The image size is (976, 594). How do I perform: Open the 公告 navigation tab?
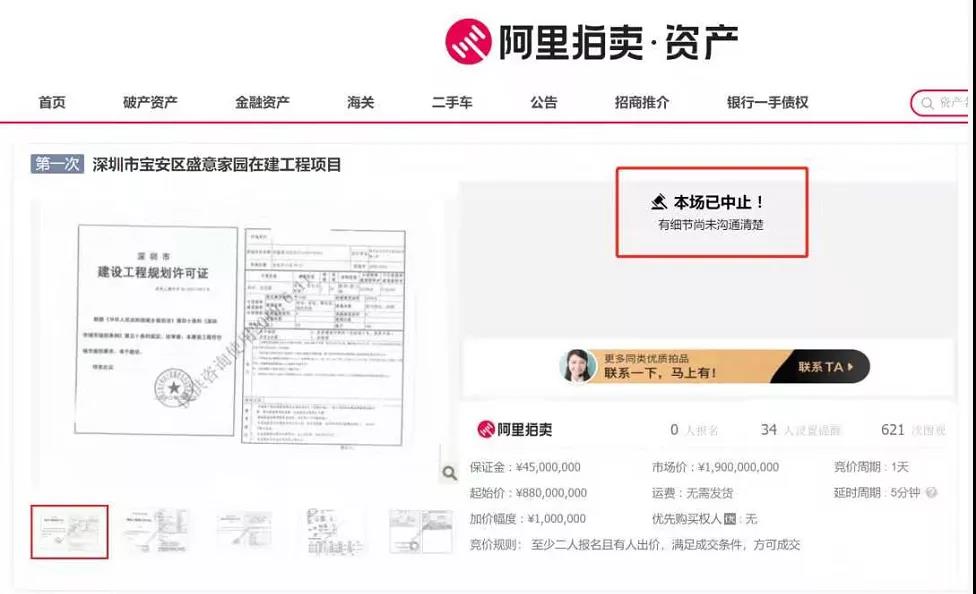click(544, 102)
